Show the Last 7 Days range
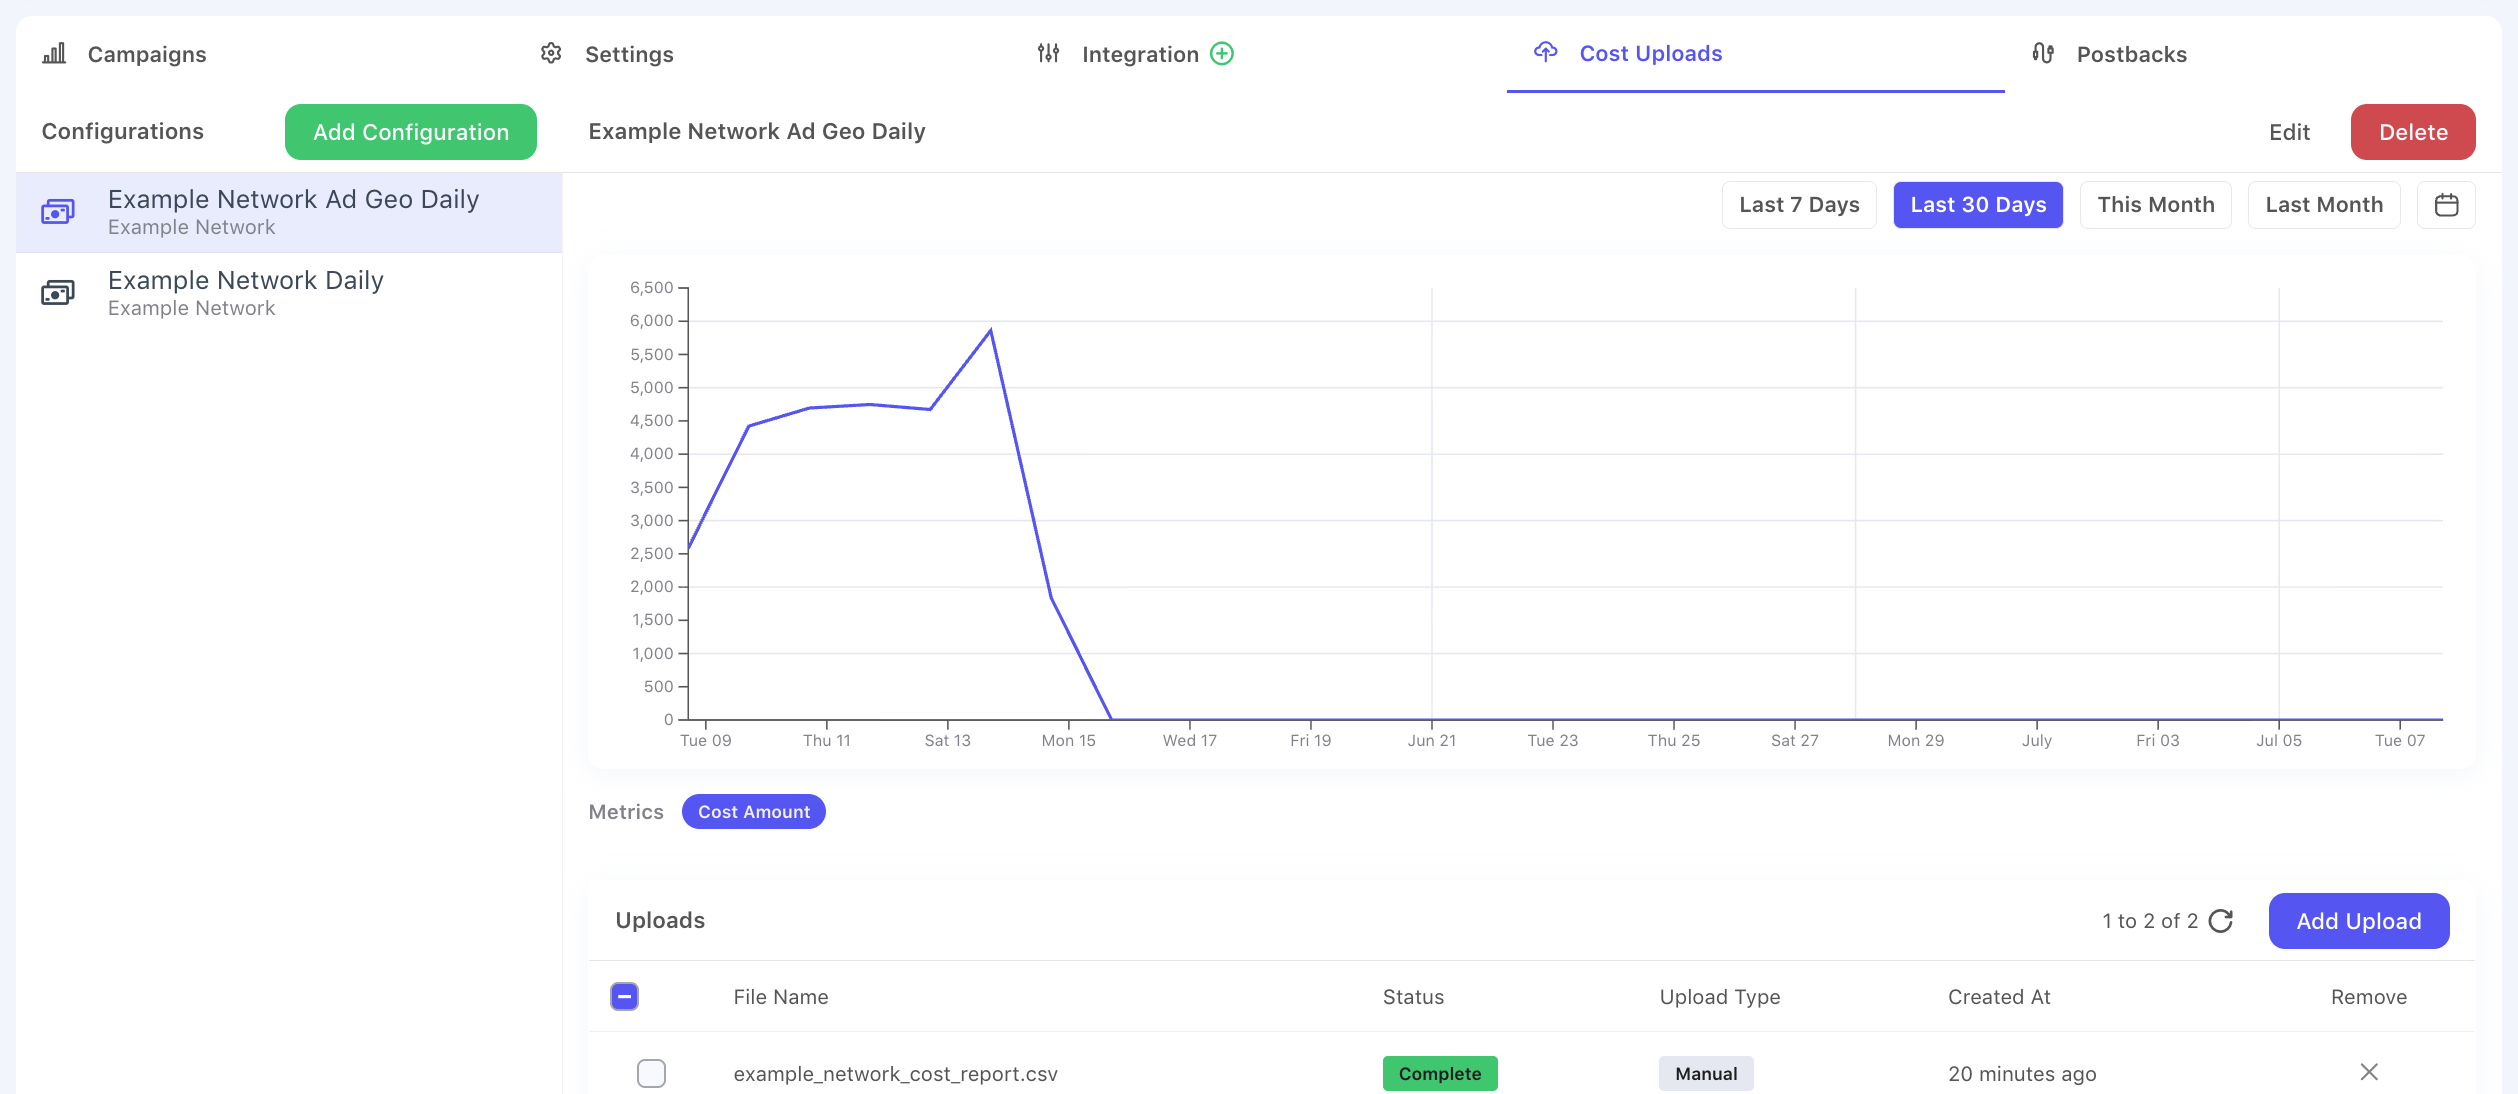This screenshot has height=1094, width=2518. (1799, 205)
